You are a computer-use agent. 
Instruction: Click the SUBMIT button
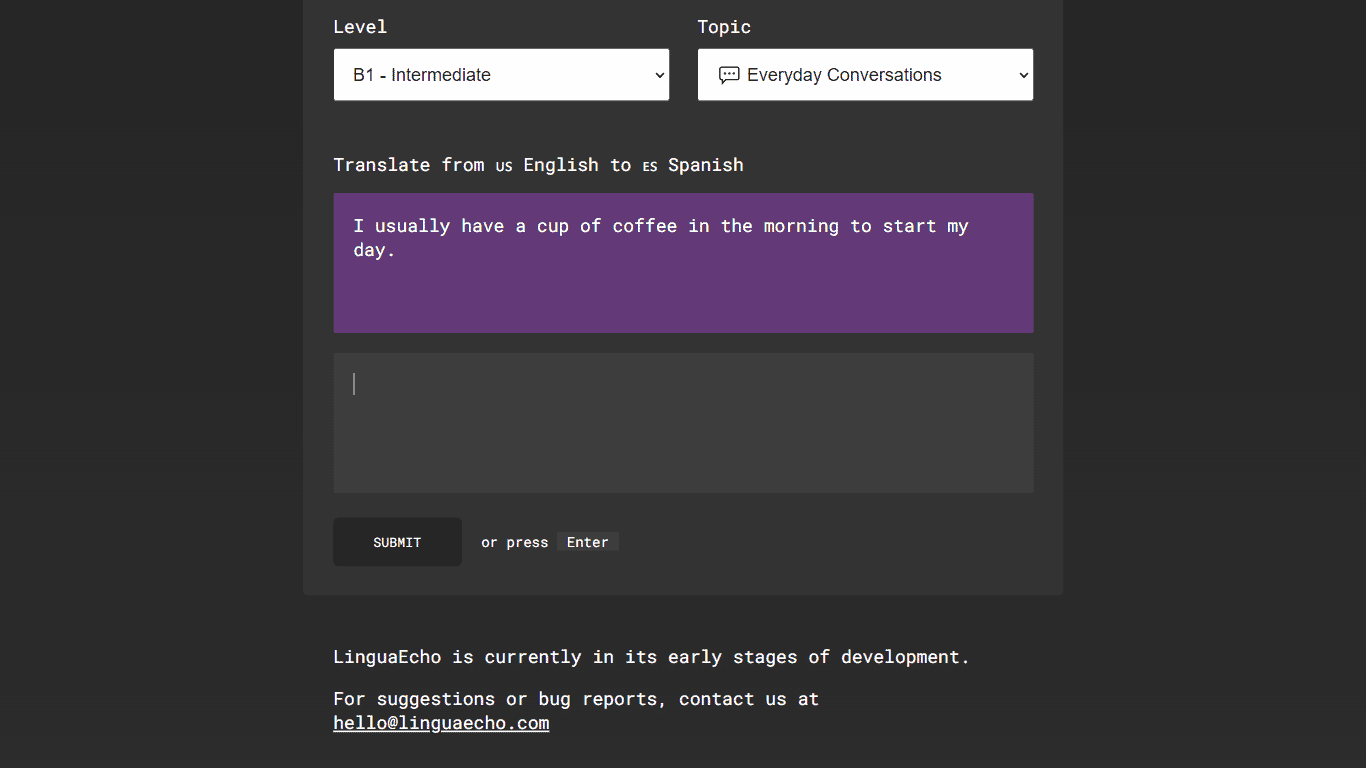click(397, 542)
